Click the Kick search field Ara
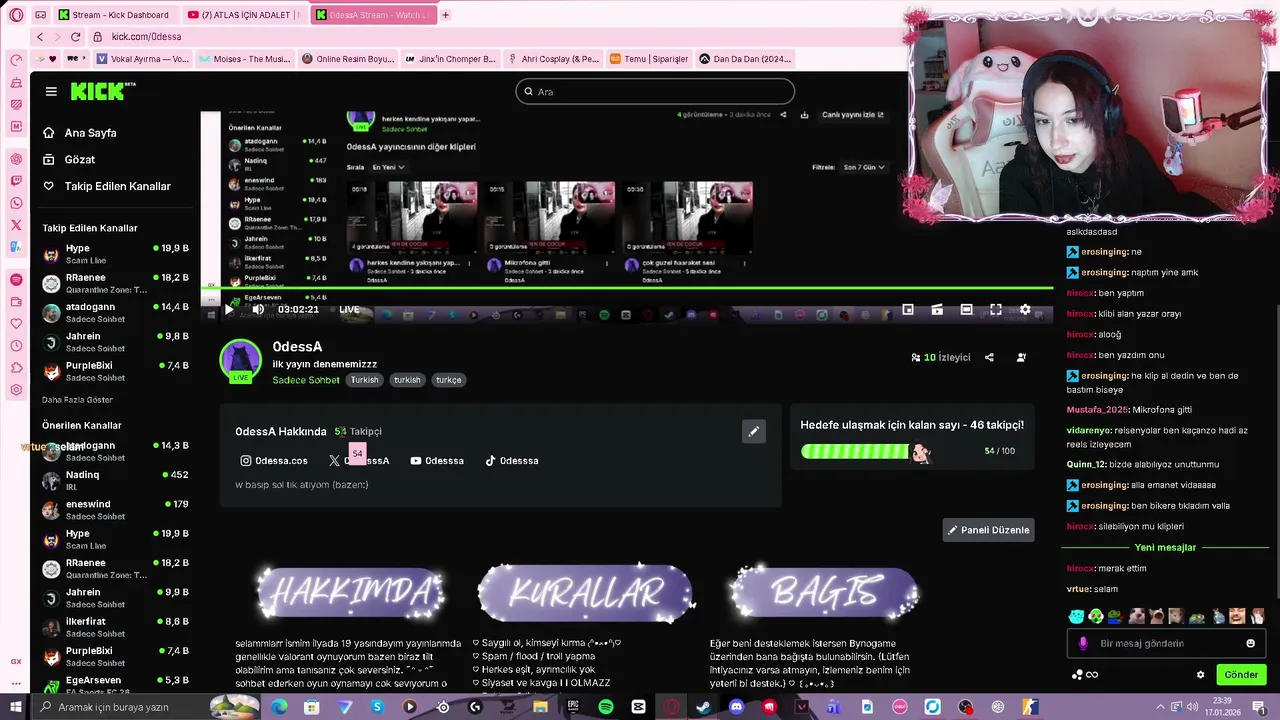The image size is (1280, 720). [x=655, y=92]
